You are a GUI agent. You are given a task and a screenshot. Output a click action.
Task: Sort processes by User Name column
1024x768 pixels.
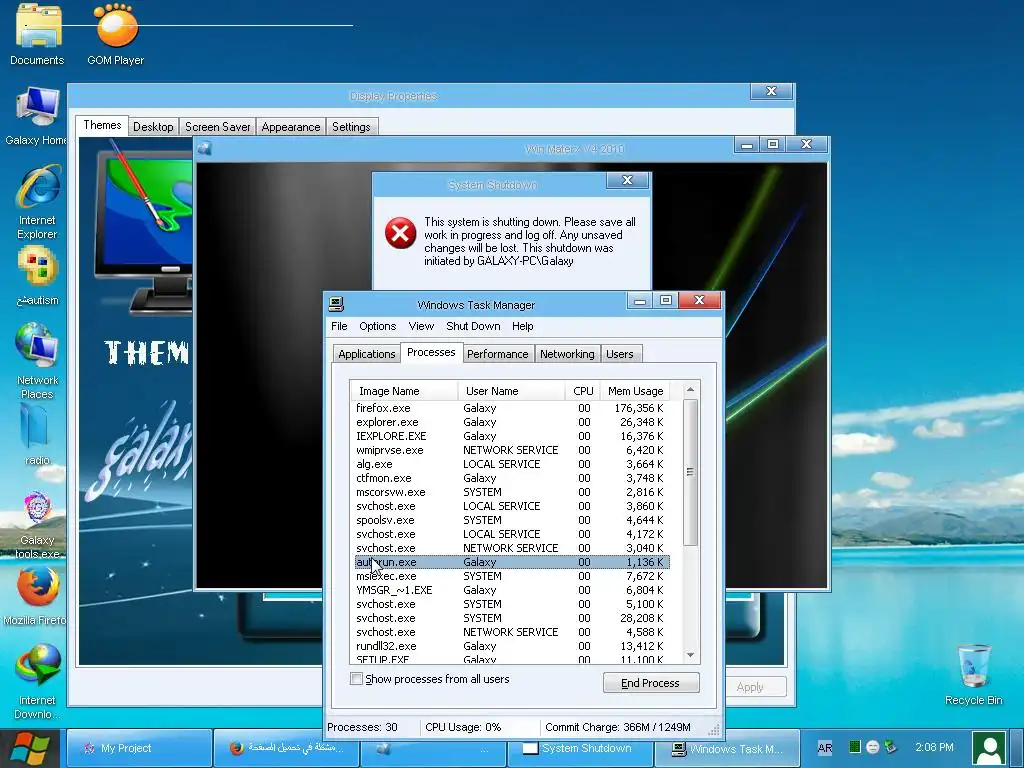pyautogui.click(x=511, y=391)
